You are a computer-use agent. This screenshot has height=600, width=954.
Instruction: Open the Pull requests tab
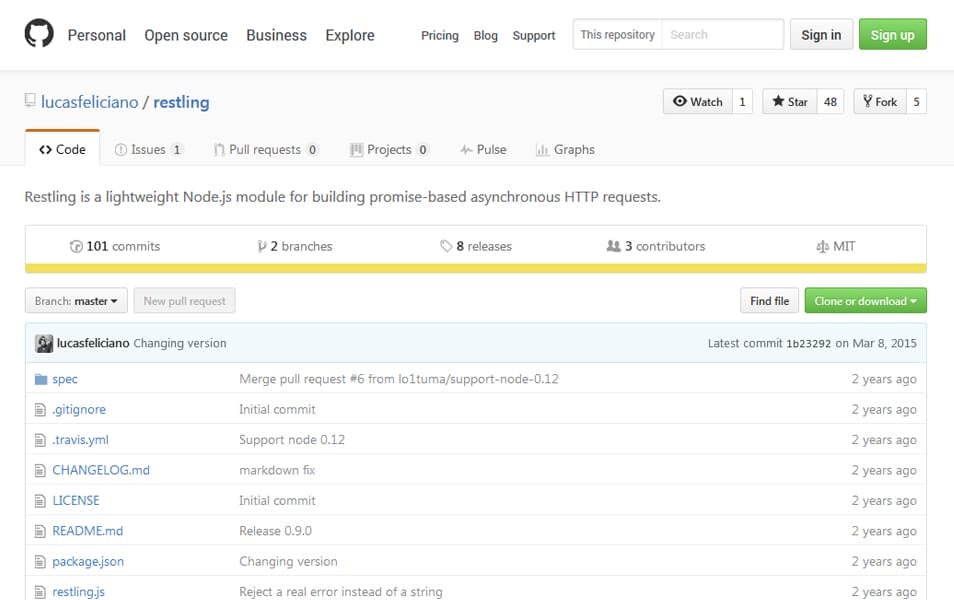265,149
